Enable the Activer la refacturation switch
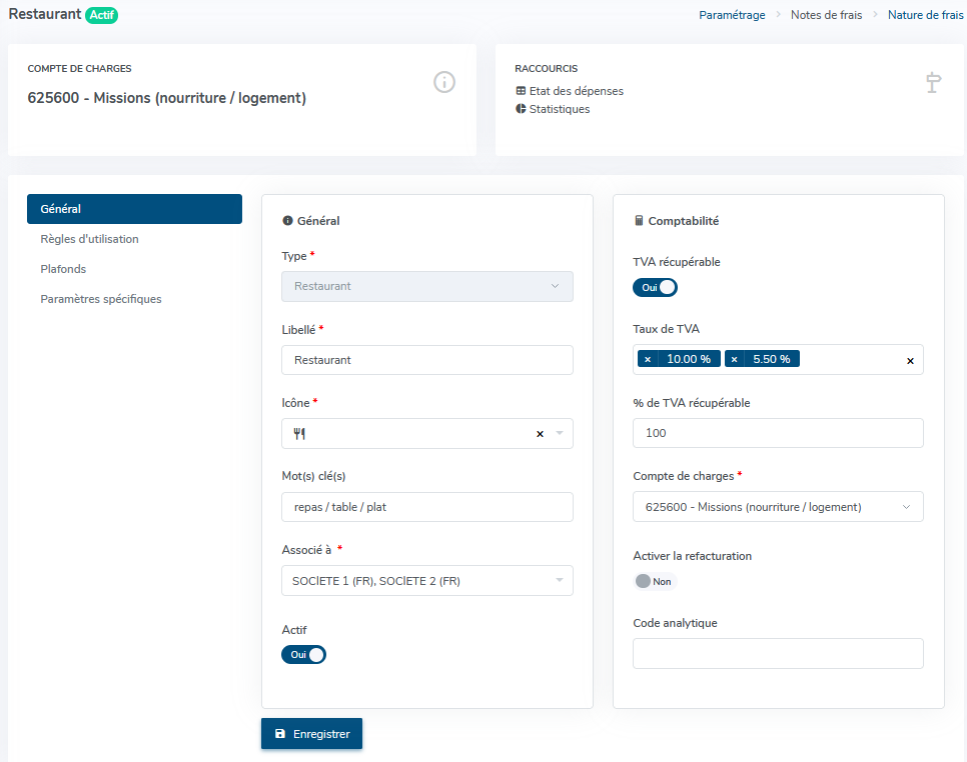 654,581
